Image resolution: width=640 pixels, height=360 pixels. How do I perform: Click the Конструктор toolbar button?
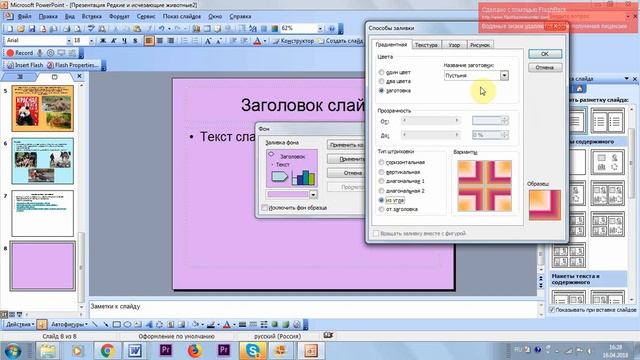pyautogui.click(x=293, y=41)
